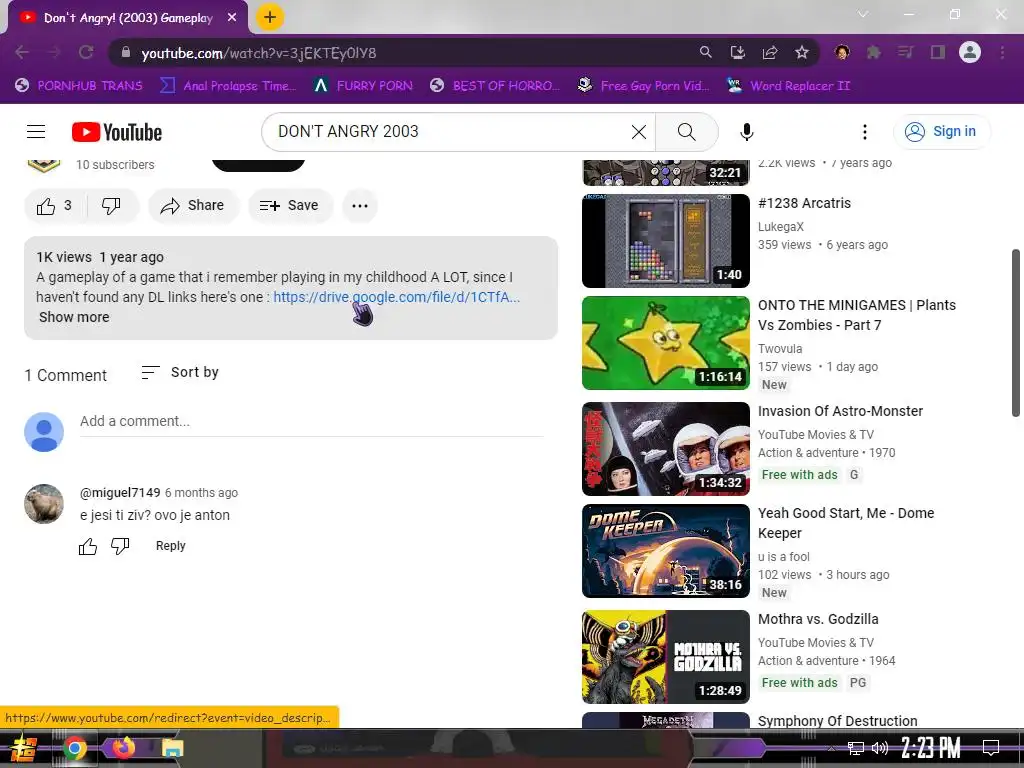Reload the current page
The width and height of the screenshot is (1024, 768).
pos(86,52)
